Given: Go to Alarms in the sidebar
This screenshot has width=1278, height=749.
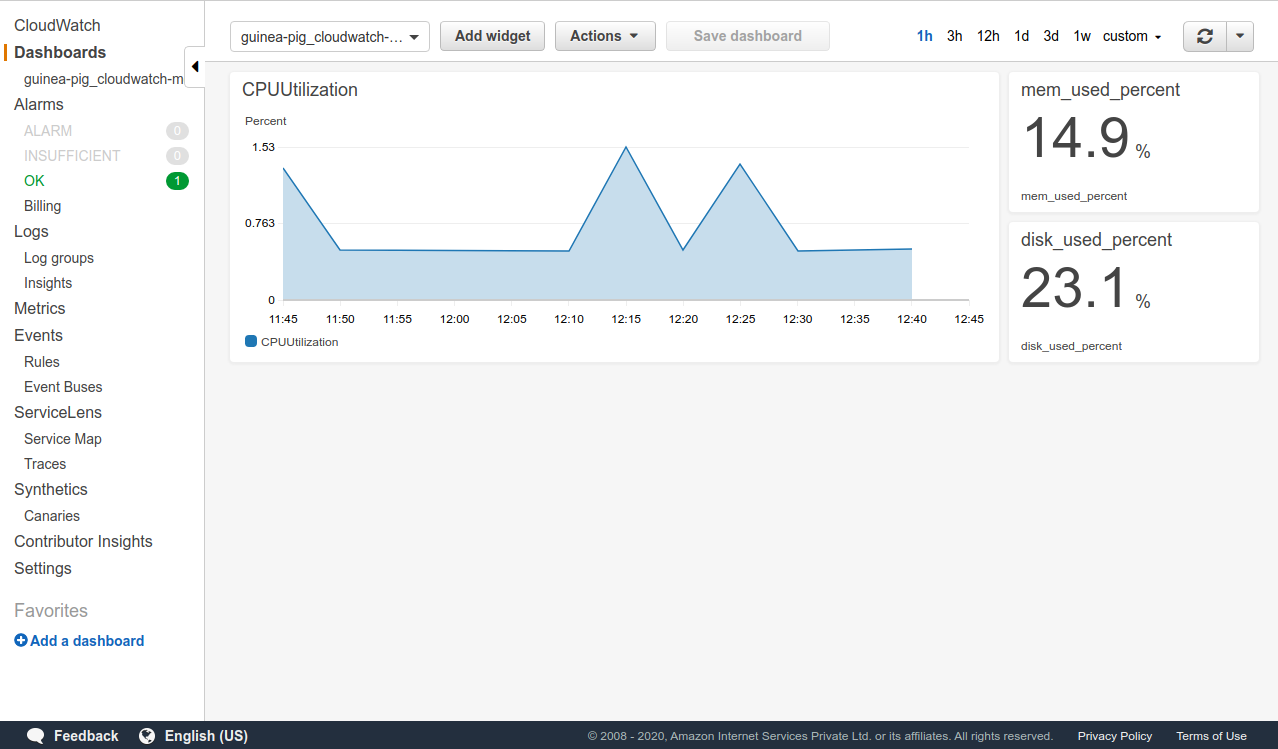Looking at the screenshot, I should coord(39,104).
